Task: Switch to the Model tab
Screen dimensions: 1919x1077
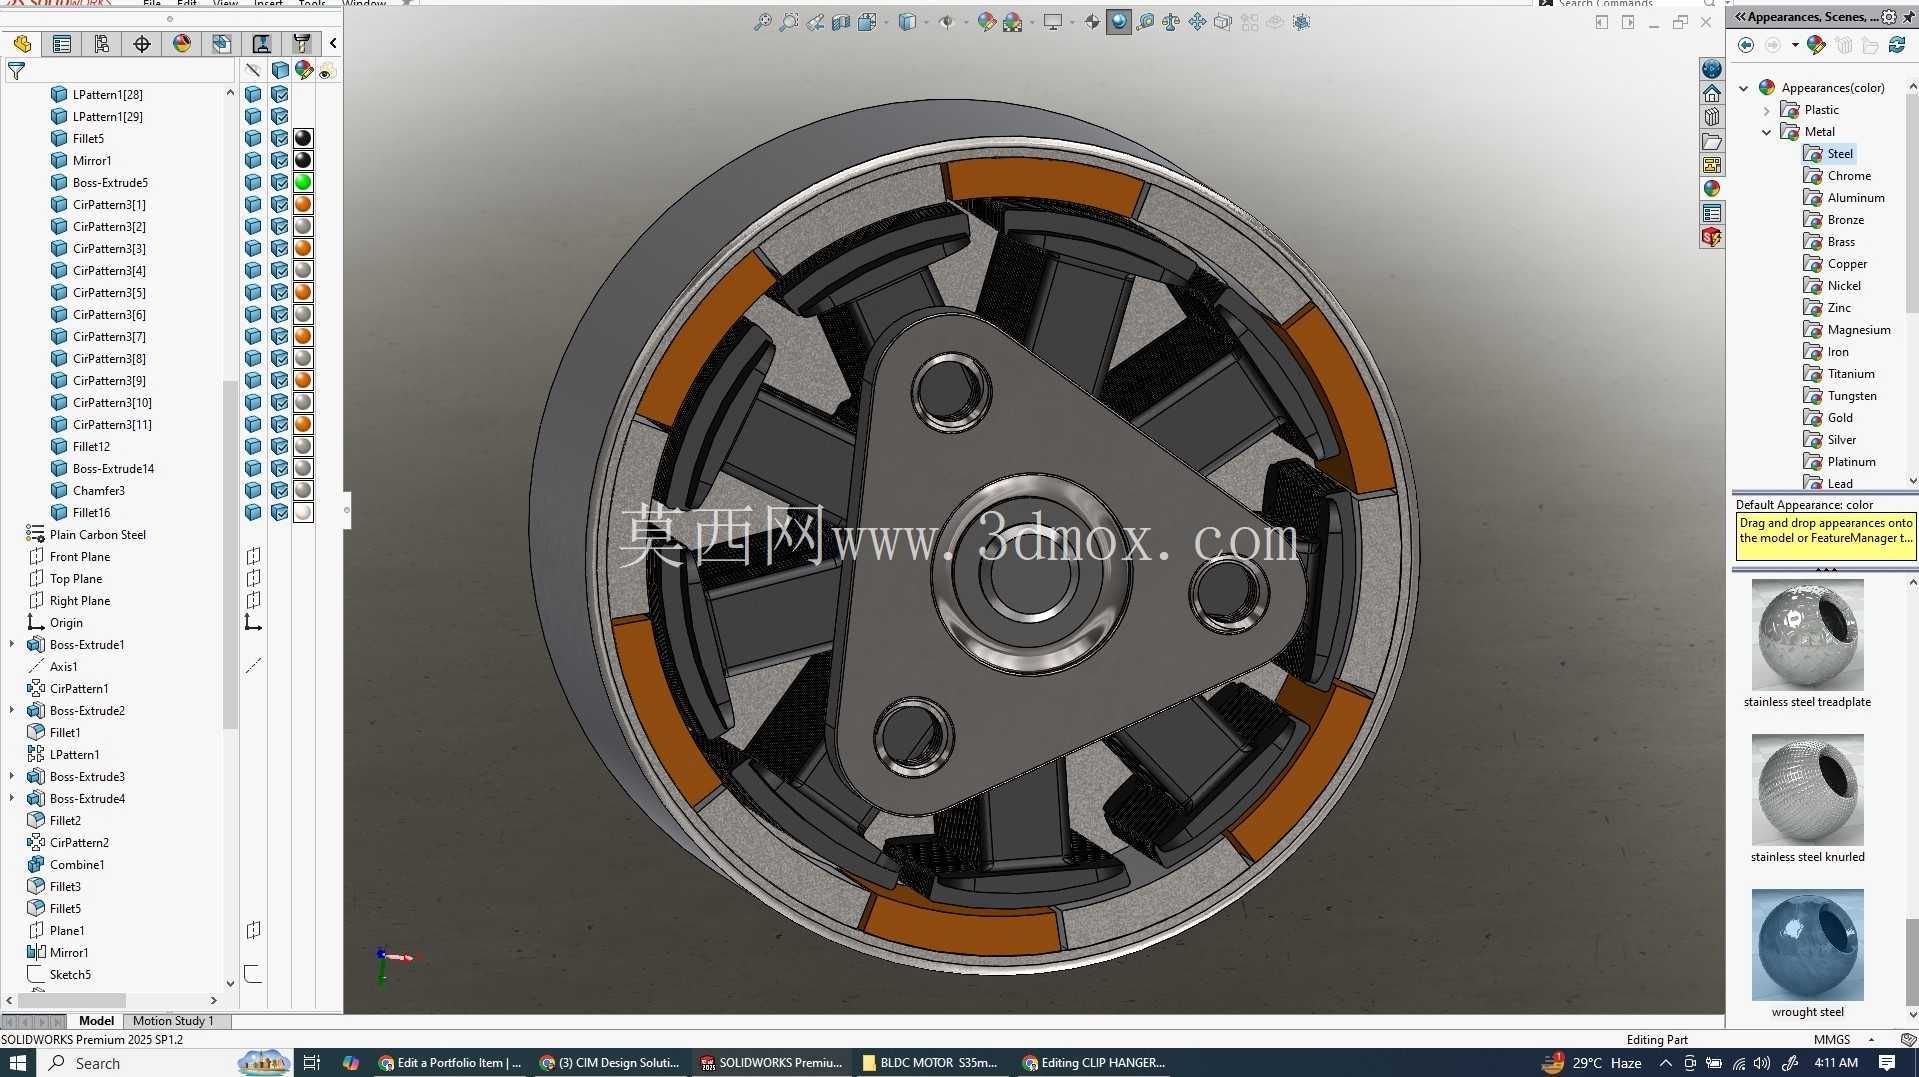Action: [x=96, y=1020]
